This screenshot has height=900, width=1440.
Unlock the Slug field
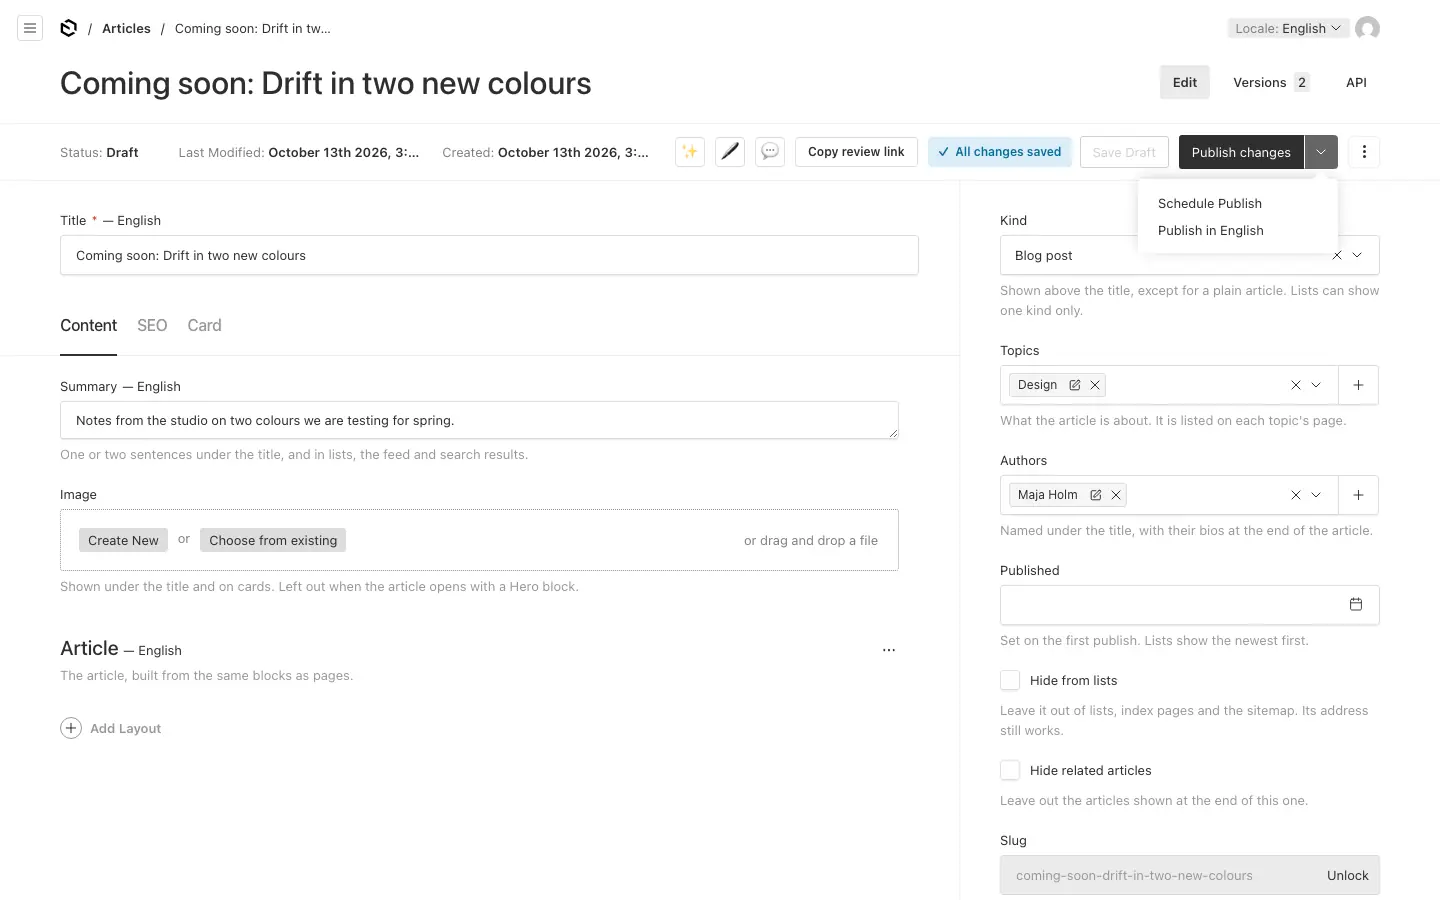coord(1347,875)
